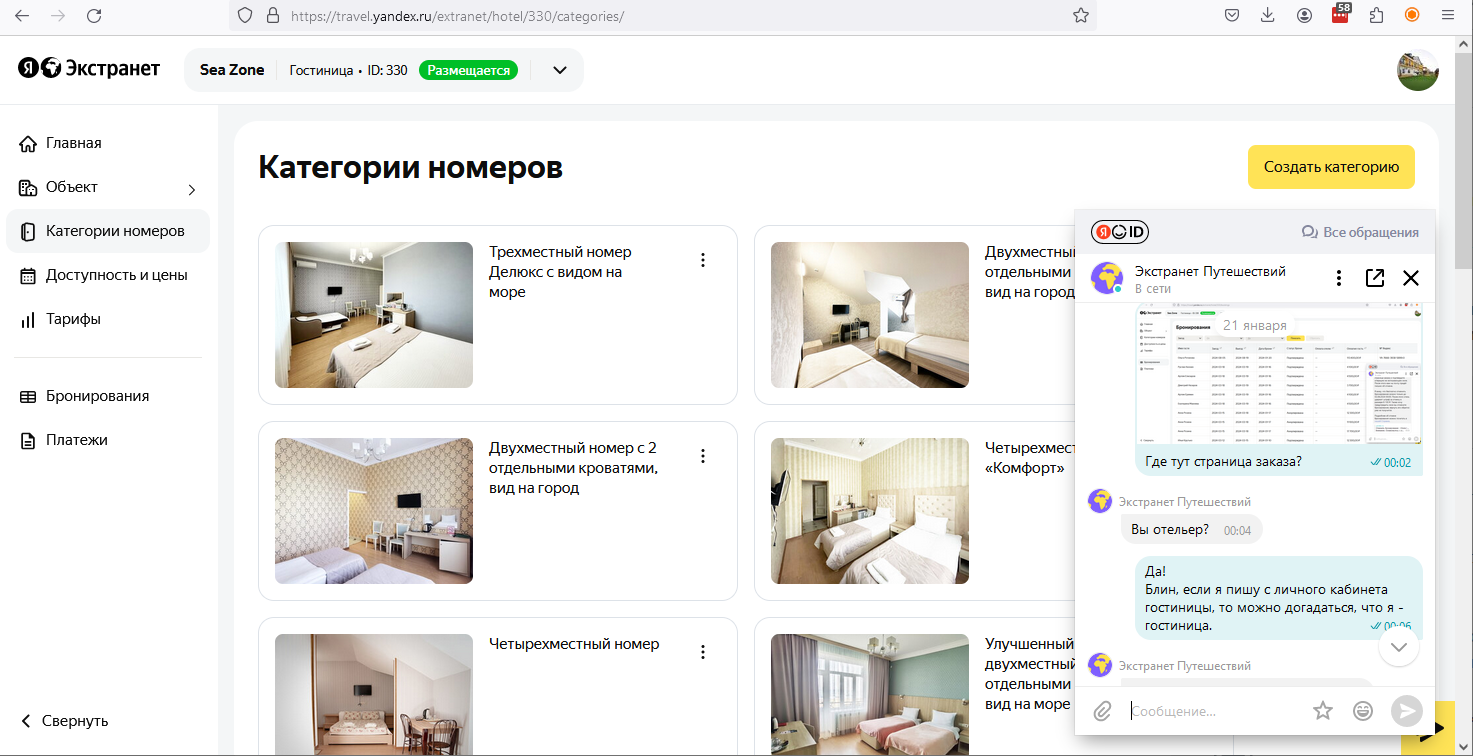Viewport: 1473px width, 756px height.
Task: Focus the Сообщение chat input field
Action: pos(1214,711)
